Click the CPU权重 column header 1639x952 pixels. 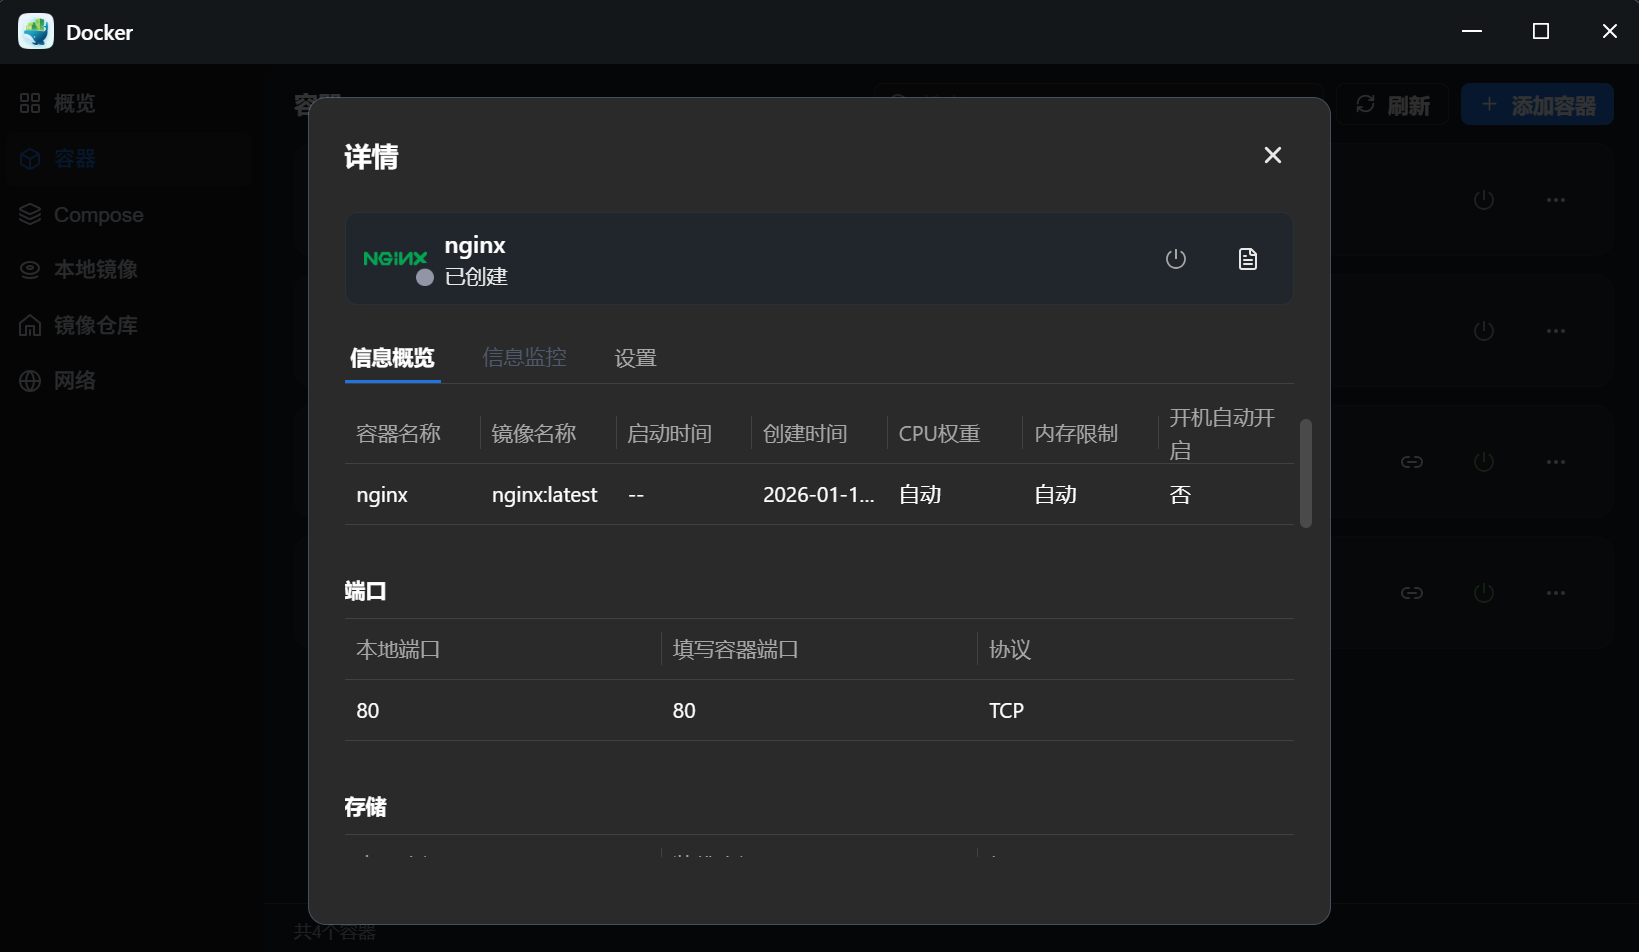pos(939,433)
